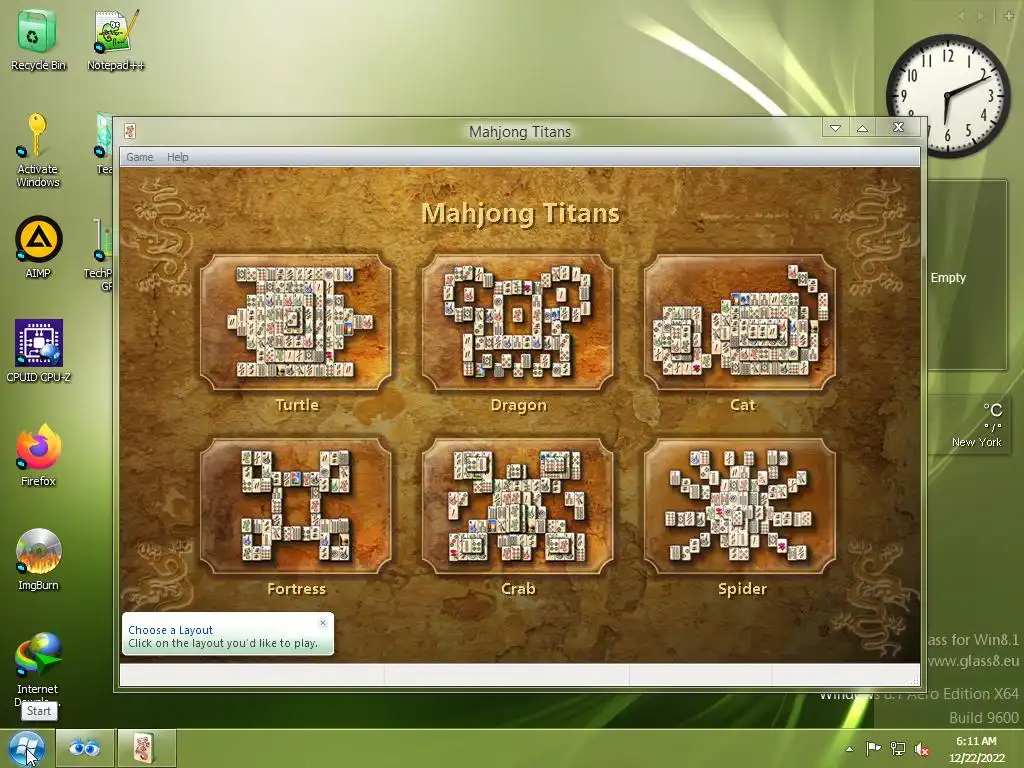
Task: Open the Help menu
Action: point(178,157)
